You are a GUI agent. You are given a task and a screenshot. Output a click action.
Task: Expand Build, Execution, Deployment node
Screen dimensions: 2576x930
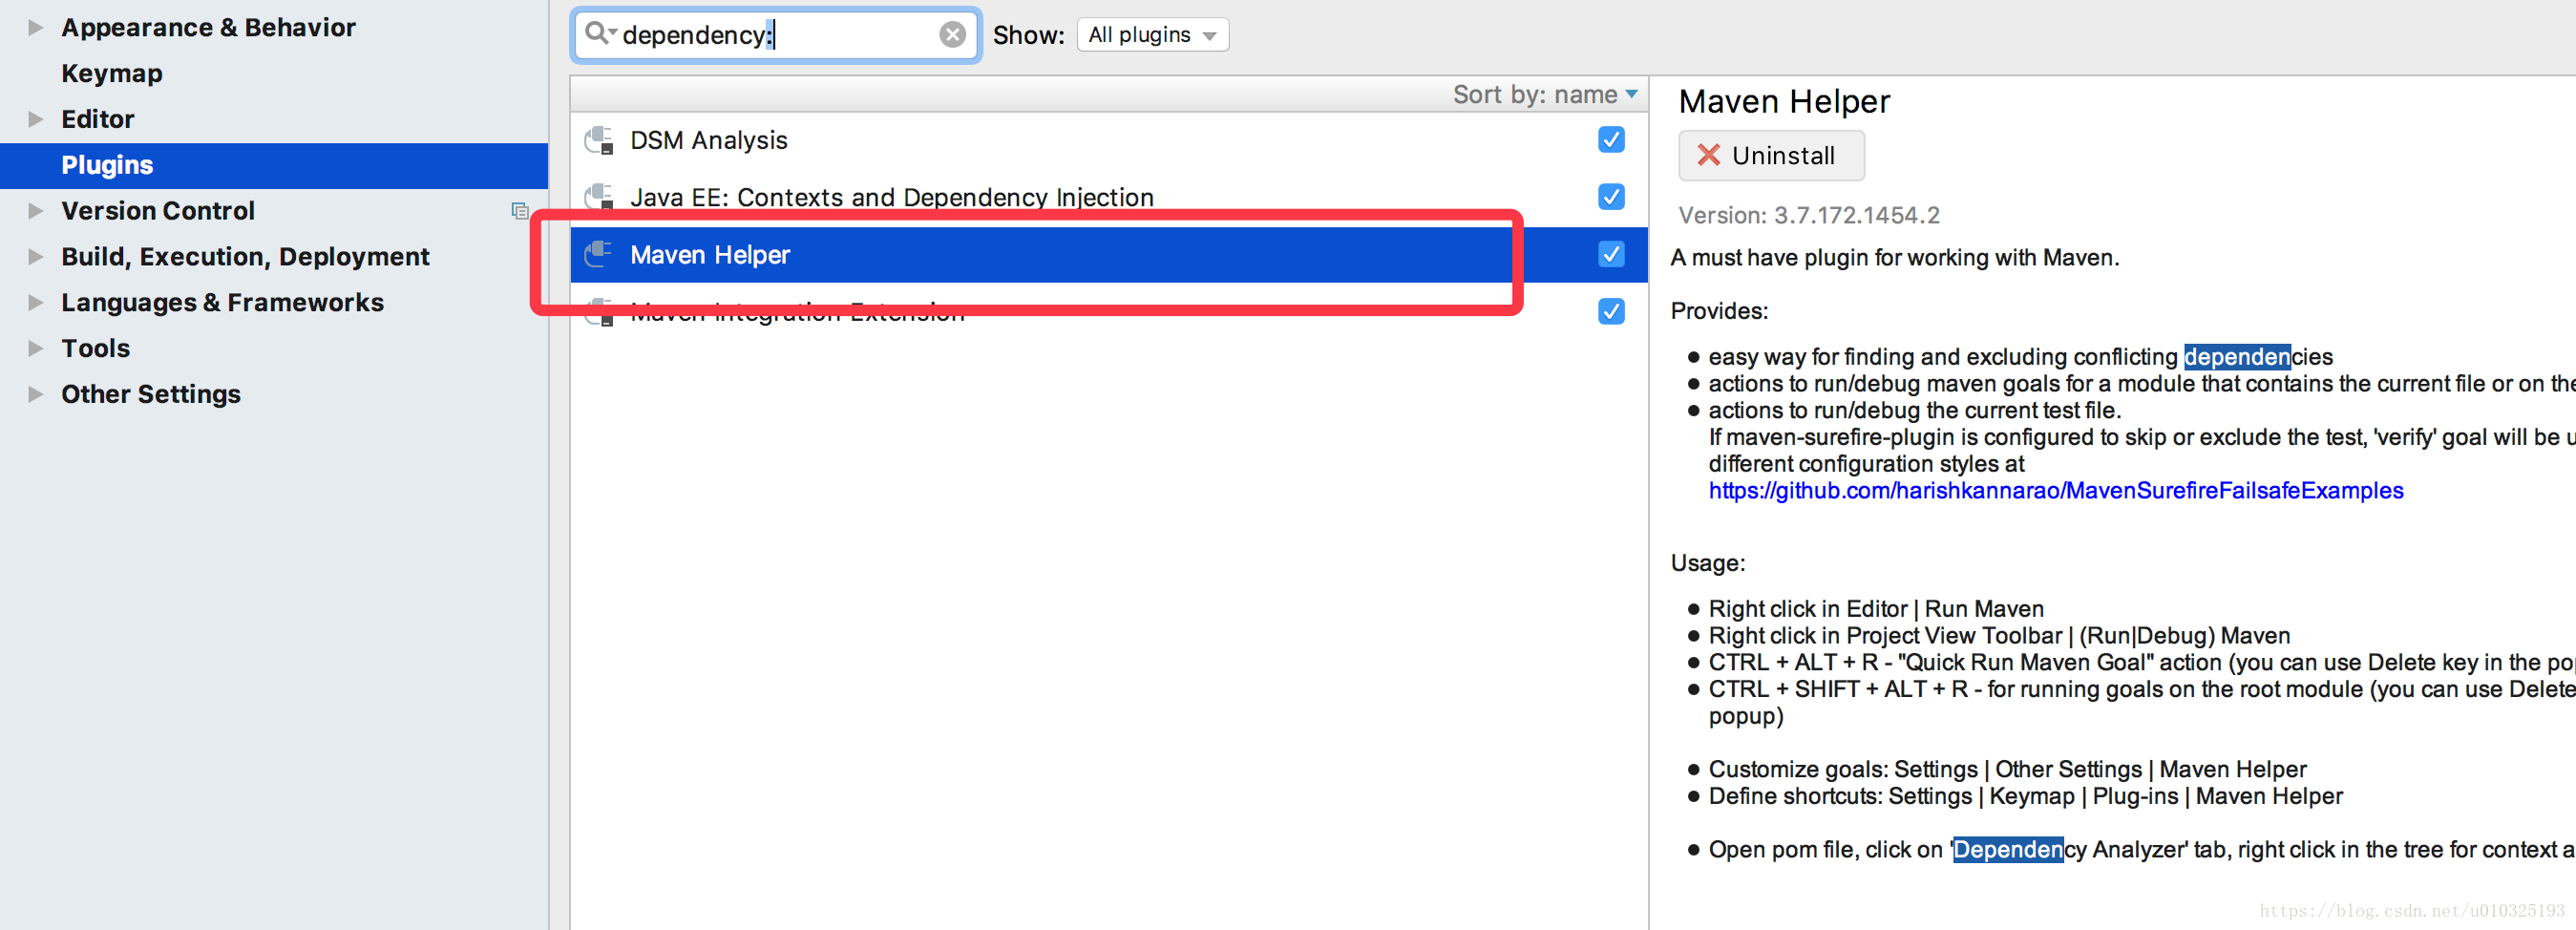coord(35,257)
